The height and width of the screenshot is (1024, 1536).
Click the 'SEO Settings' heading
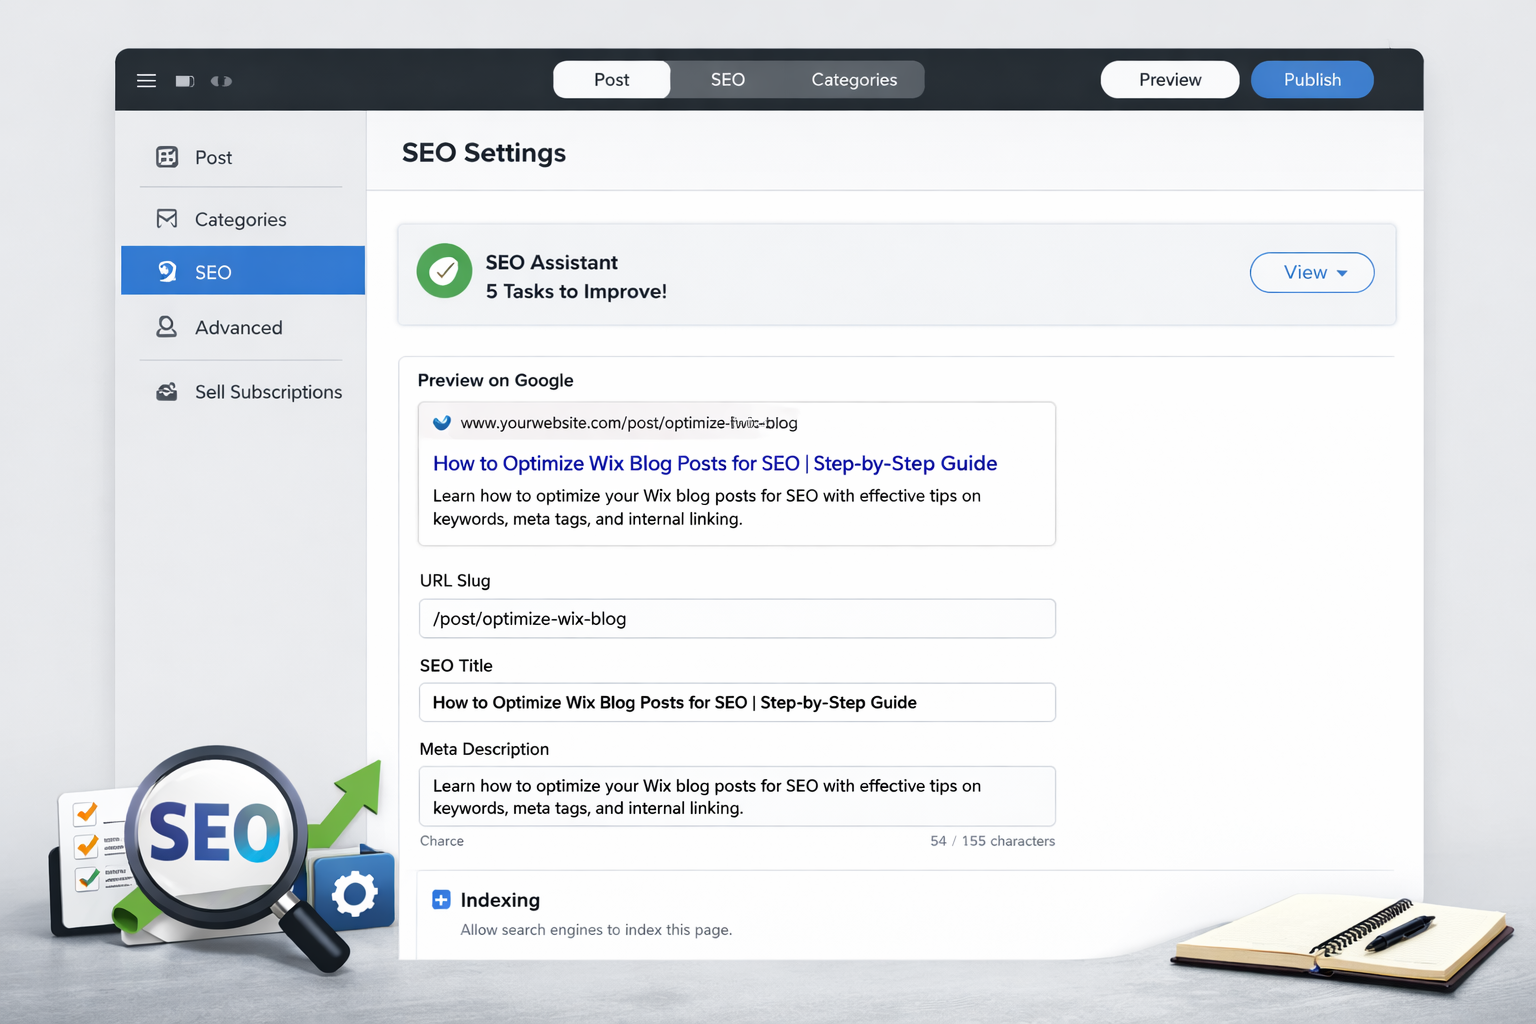tap(484, 153)
